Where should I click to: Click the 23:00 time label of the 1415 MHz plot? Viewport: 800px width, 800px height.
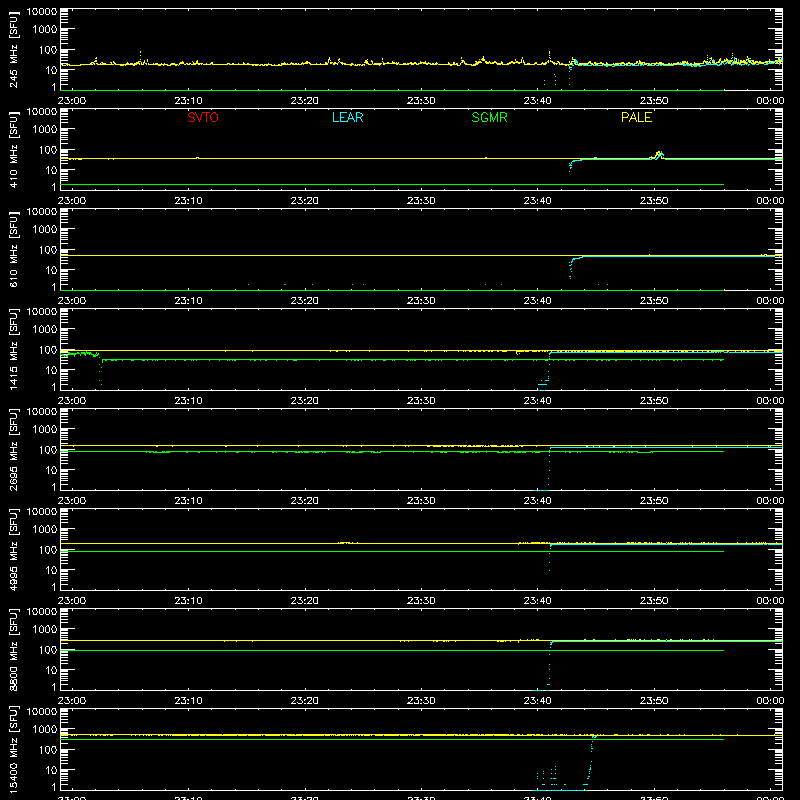tap(72, 401)
